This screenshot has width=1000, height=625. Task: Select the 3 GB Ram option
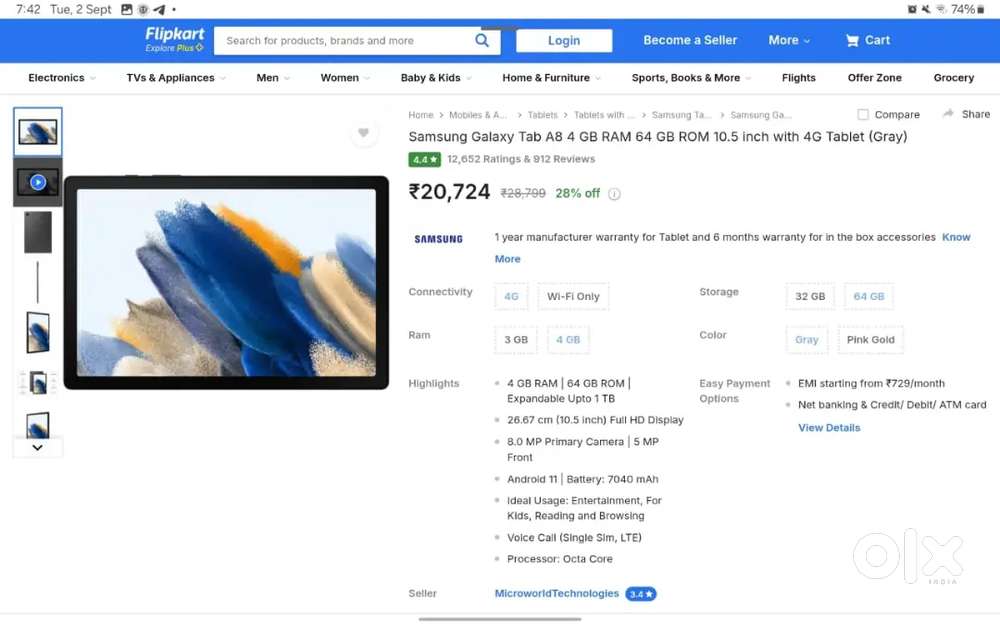tap(515, 340)
